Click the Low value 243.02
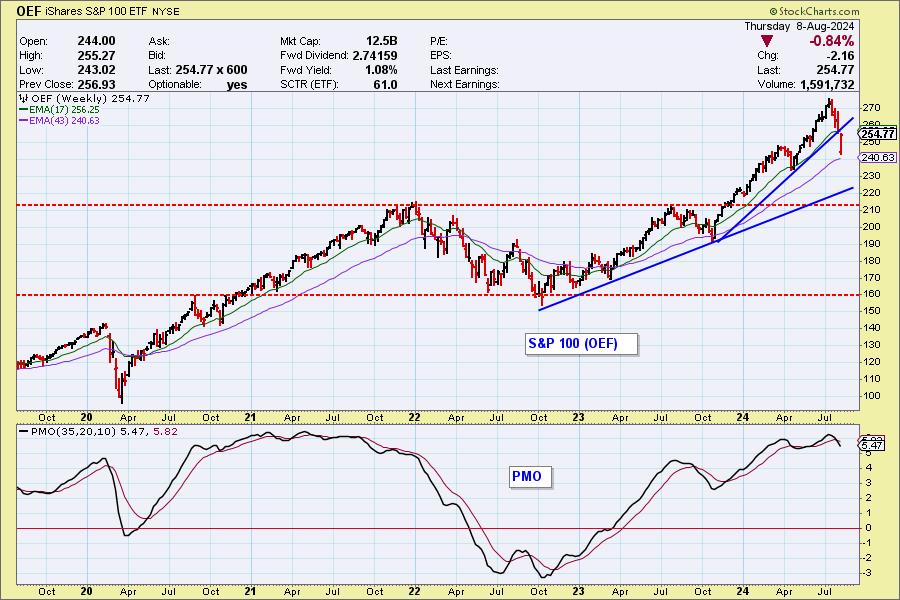The image size is (900, 600). (96, 70)
